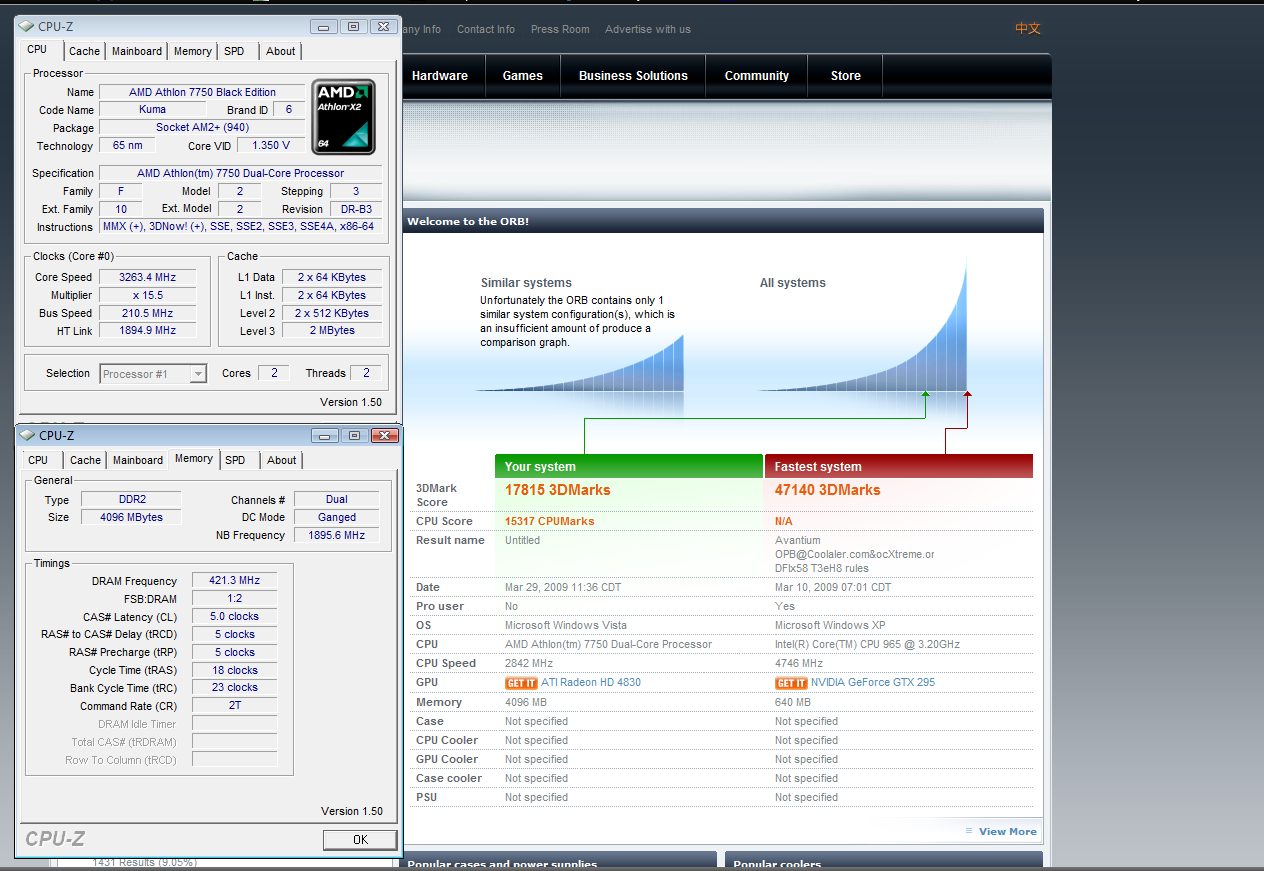Open Cache tab in upper CPU-Z window
1264x871 pixels.
point(84,51)
